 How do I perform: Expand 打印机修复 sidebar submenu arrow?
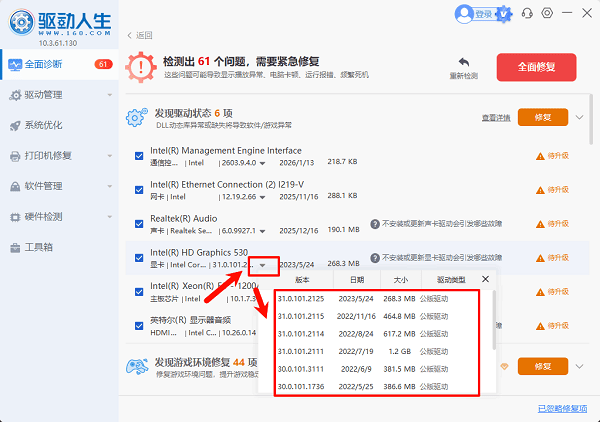[x=110, y=156]
